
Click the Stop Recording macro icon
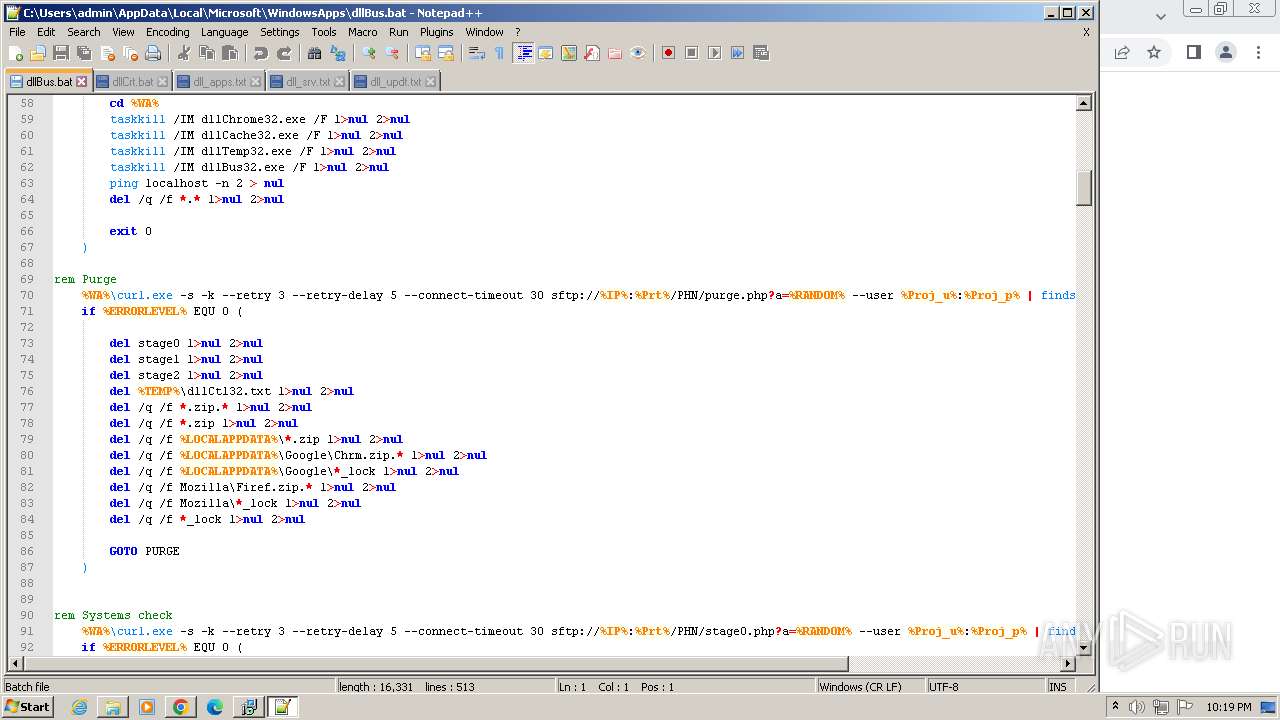692,53
